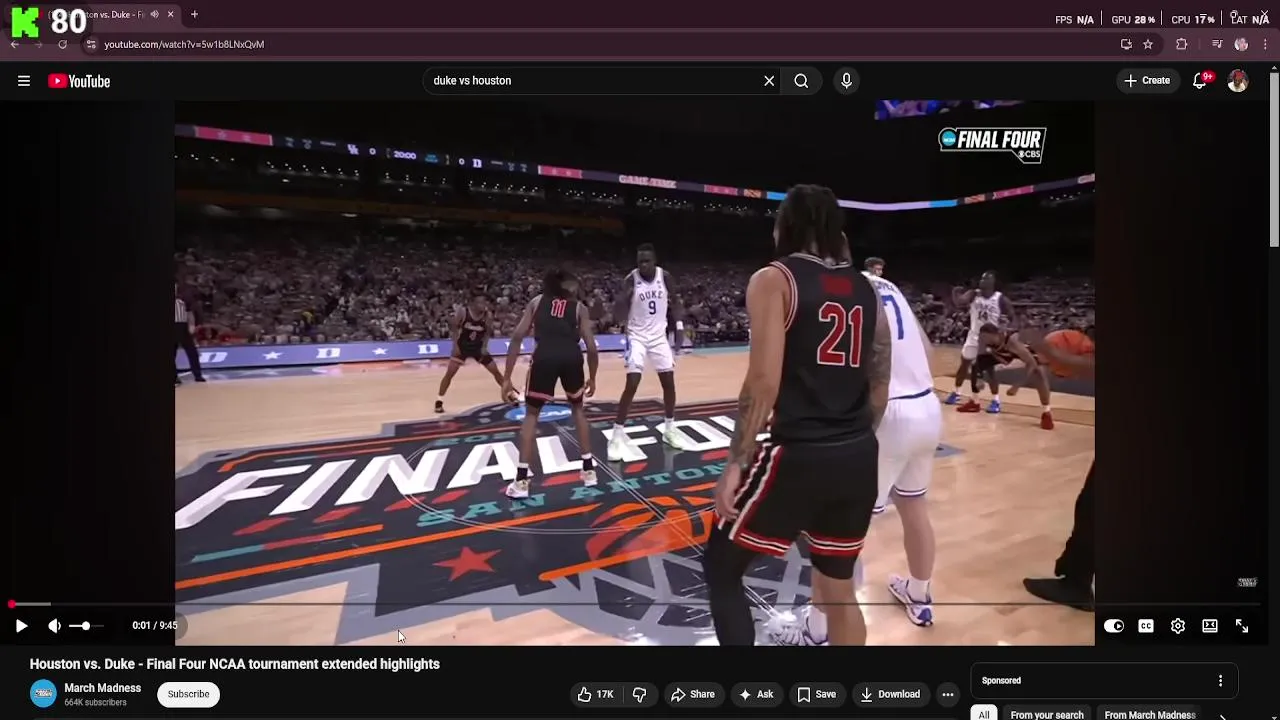Enter full screen mode
1280x720 pixels.
tap(1242, 626)
